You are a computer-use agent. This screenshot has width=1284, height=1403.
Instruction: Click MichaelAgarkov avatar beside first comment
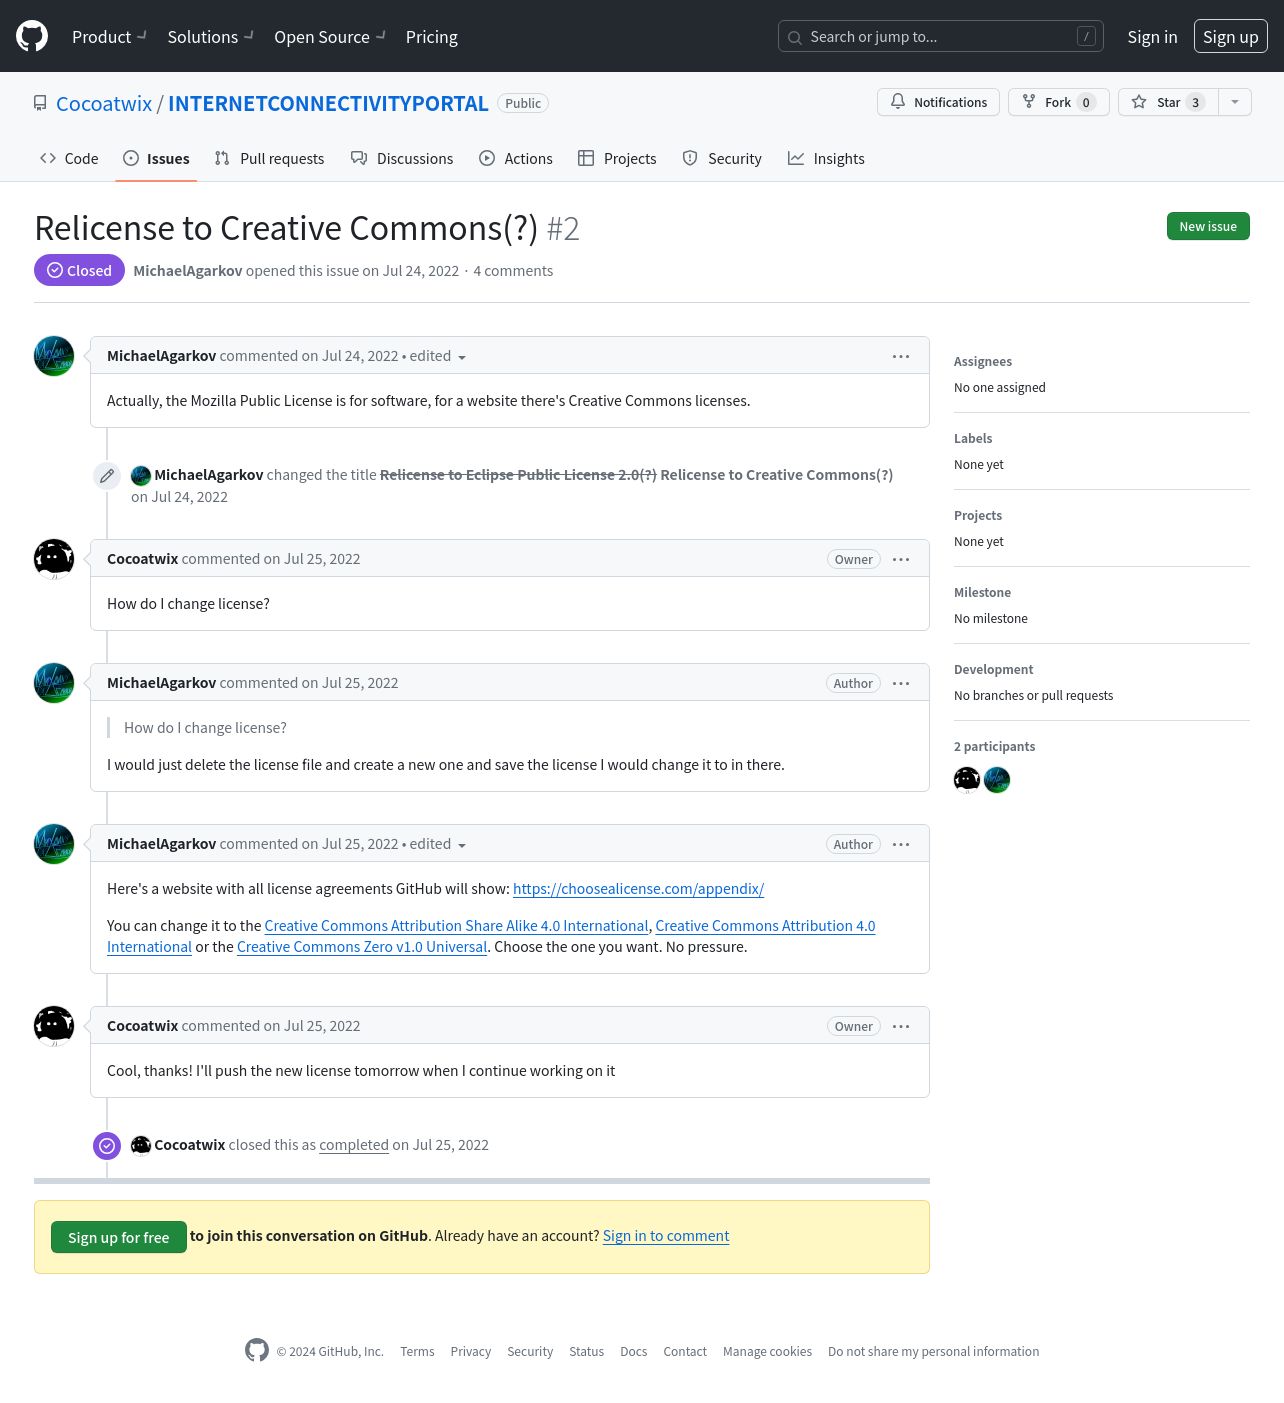pos(54,356)
